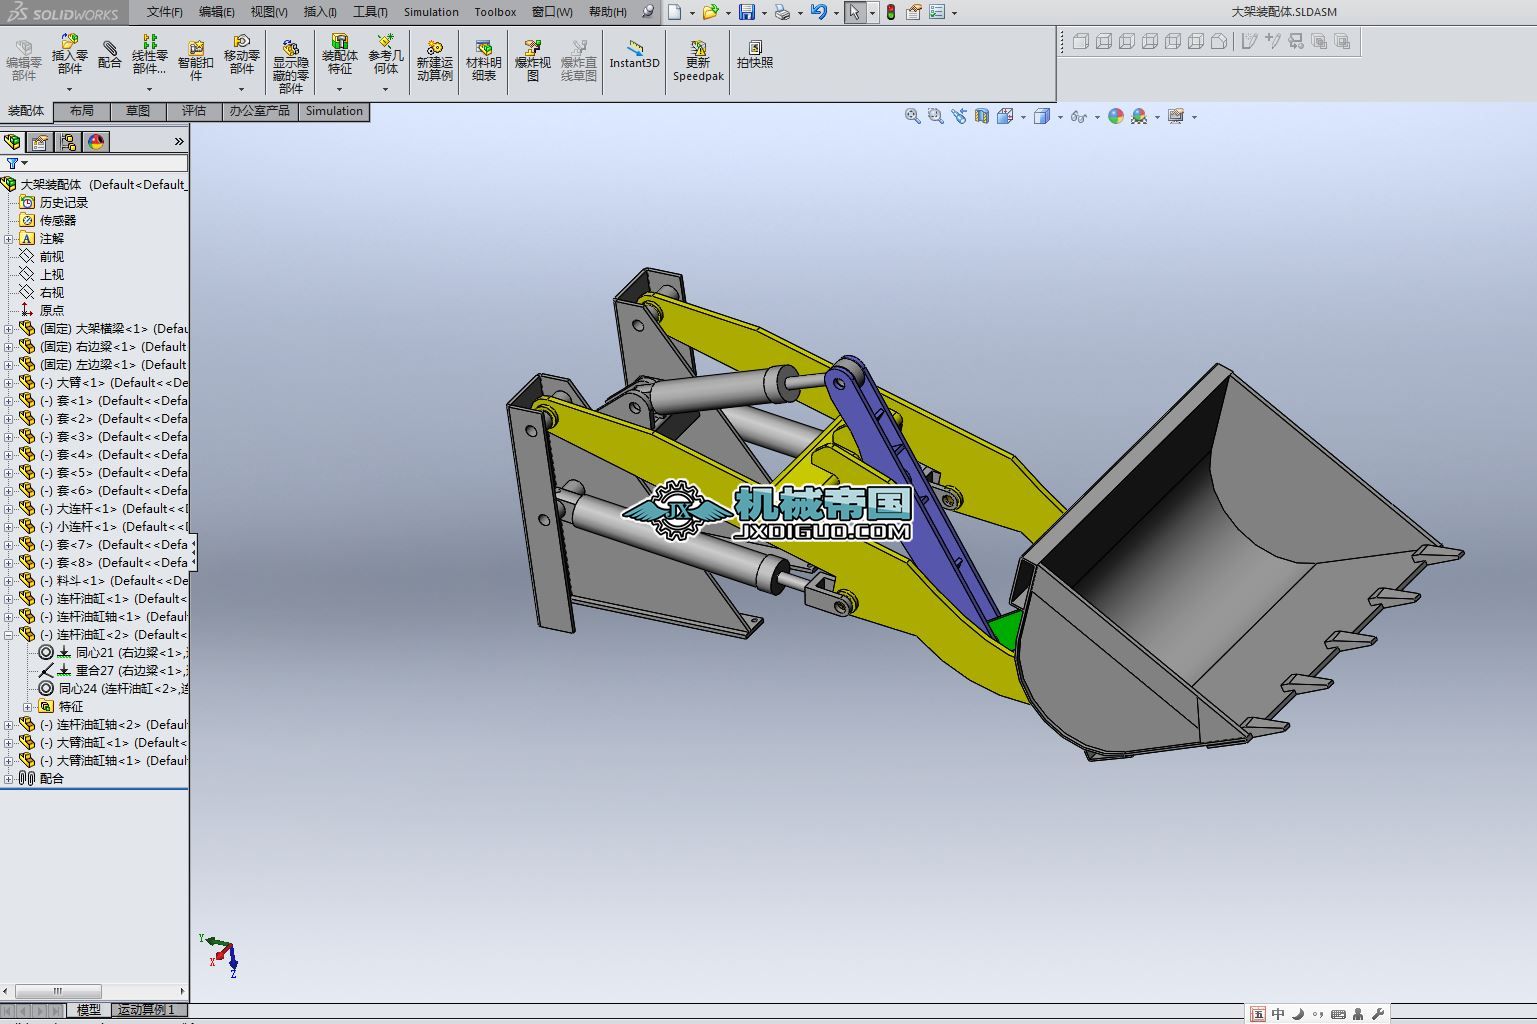Switch to the 草图 tab
Viewport: 1537px width, 1024px height.
point(138,111)
